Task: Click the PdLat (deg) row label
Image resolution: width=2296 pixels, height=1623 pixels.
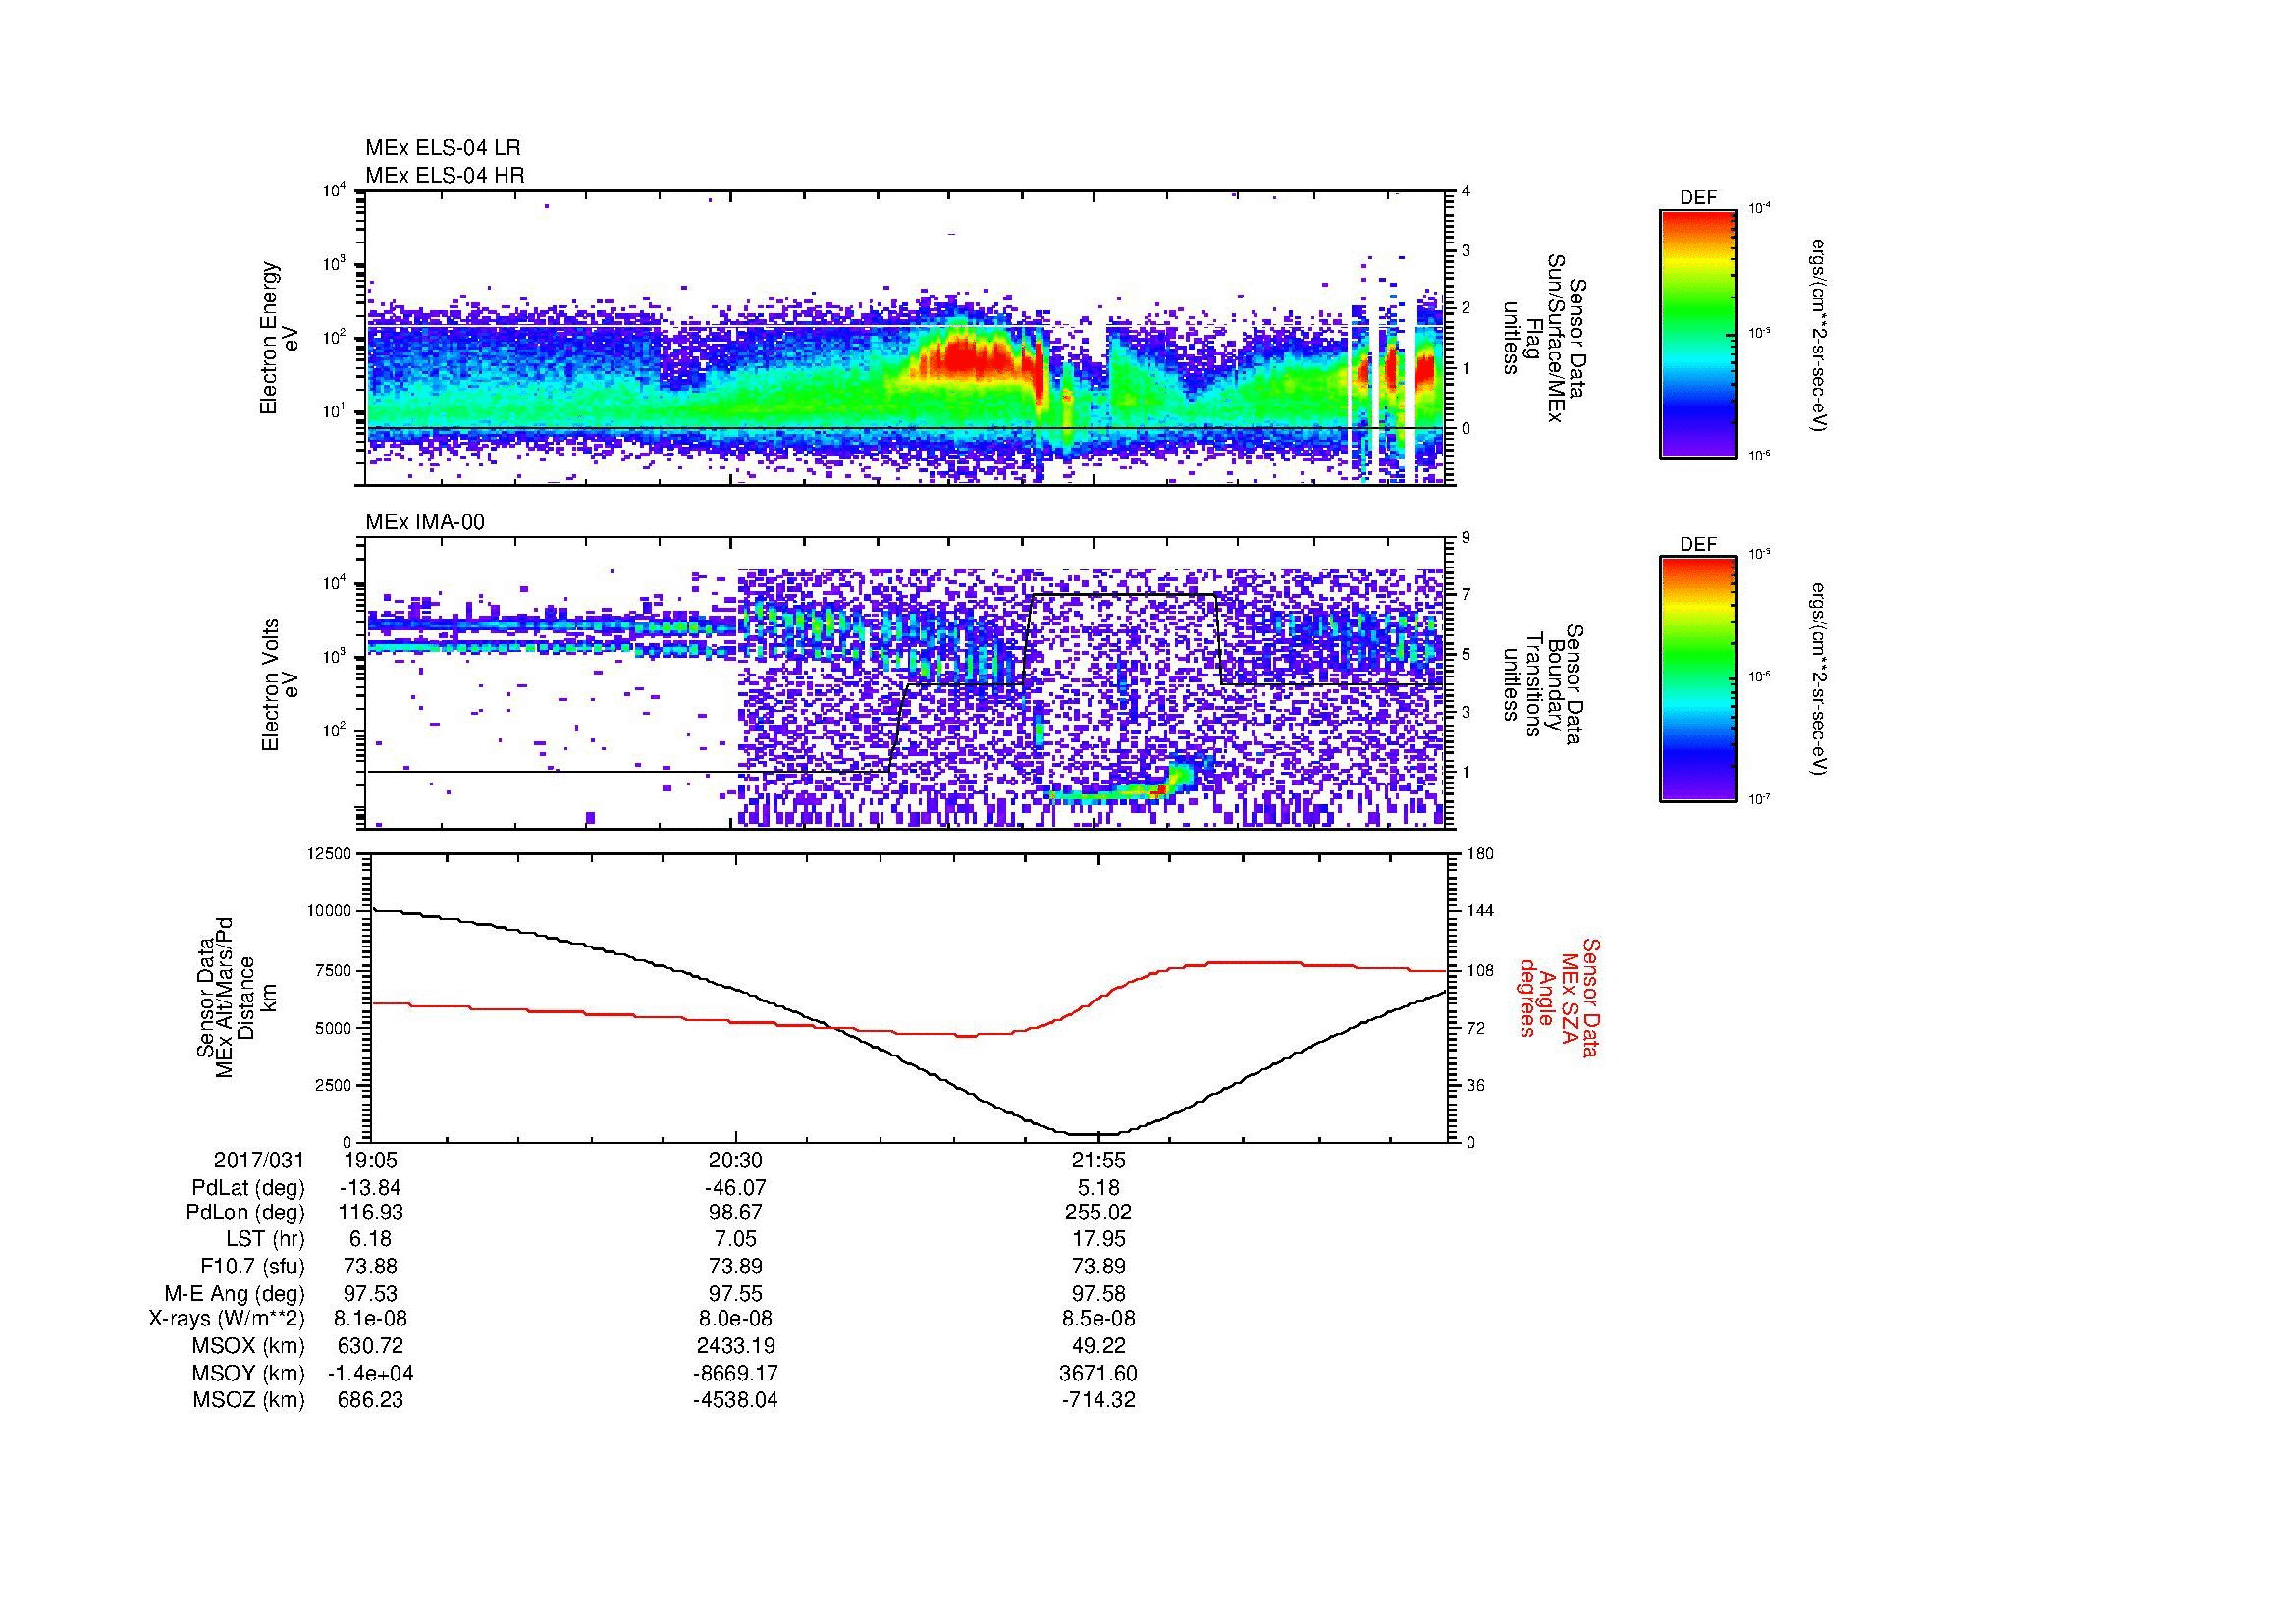Action: point(248,1188)
